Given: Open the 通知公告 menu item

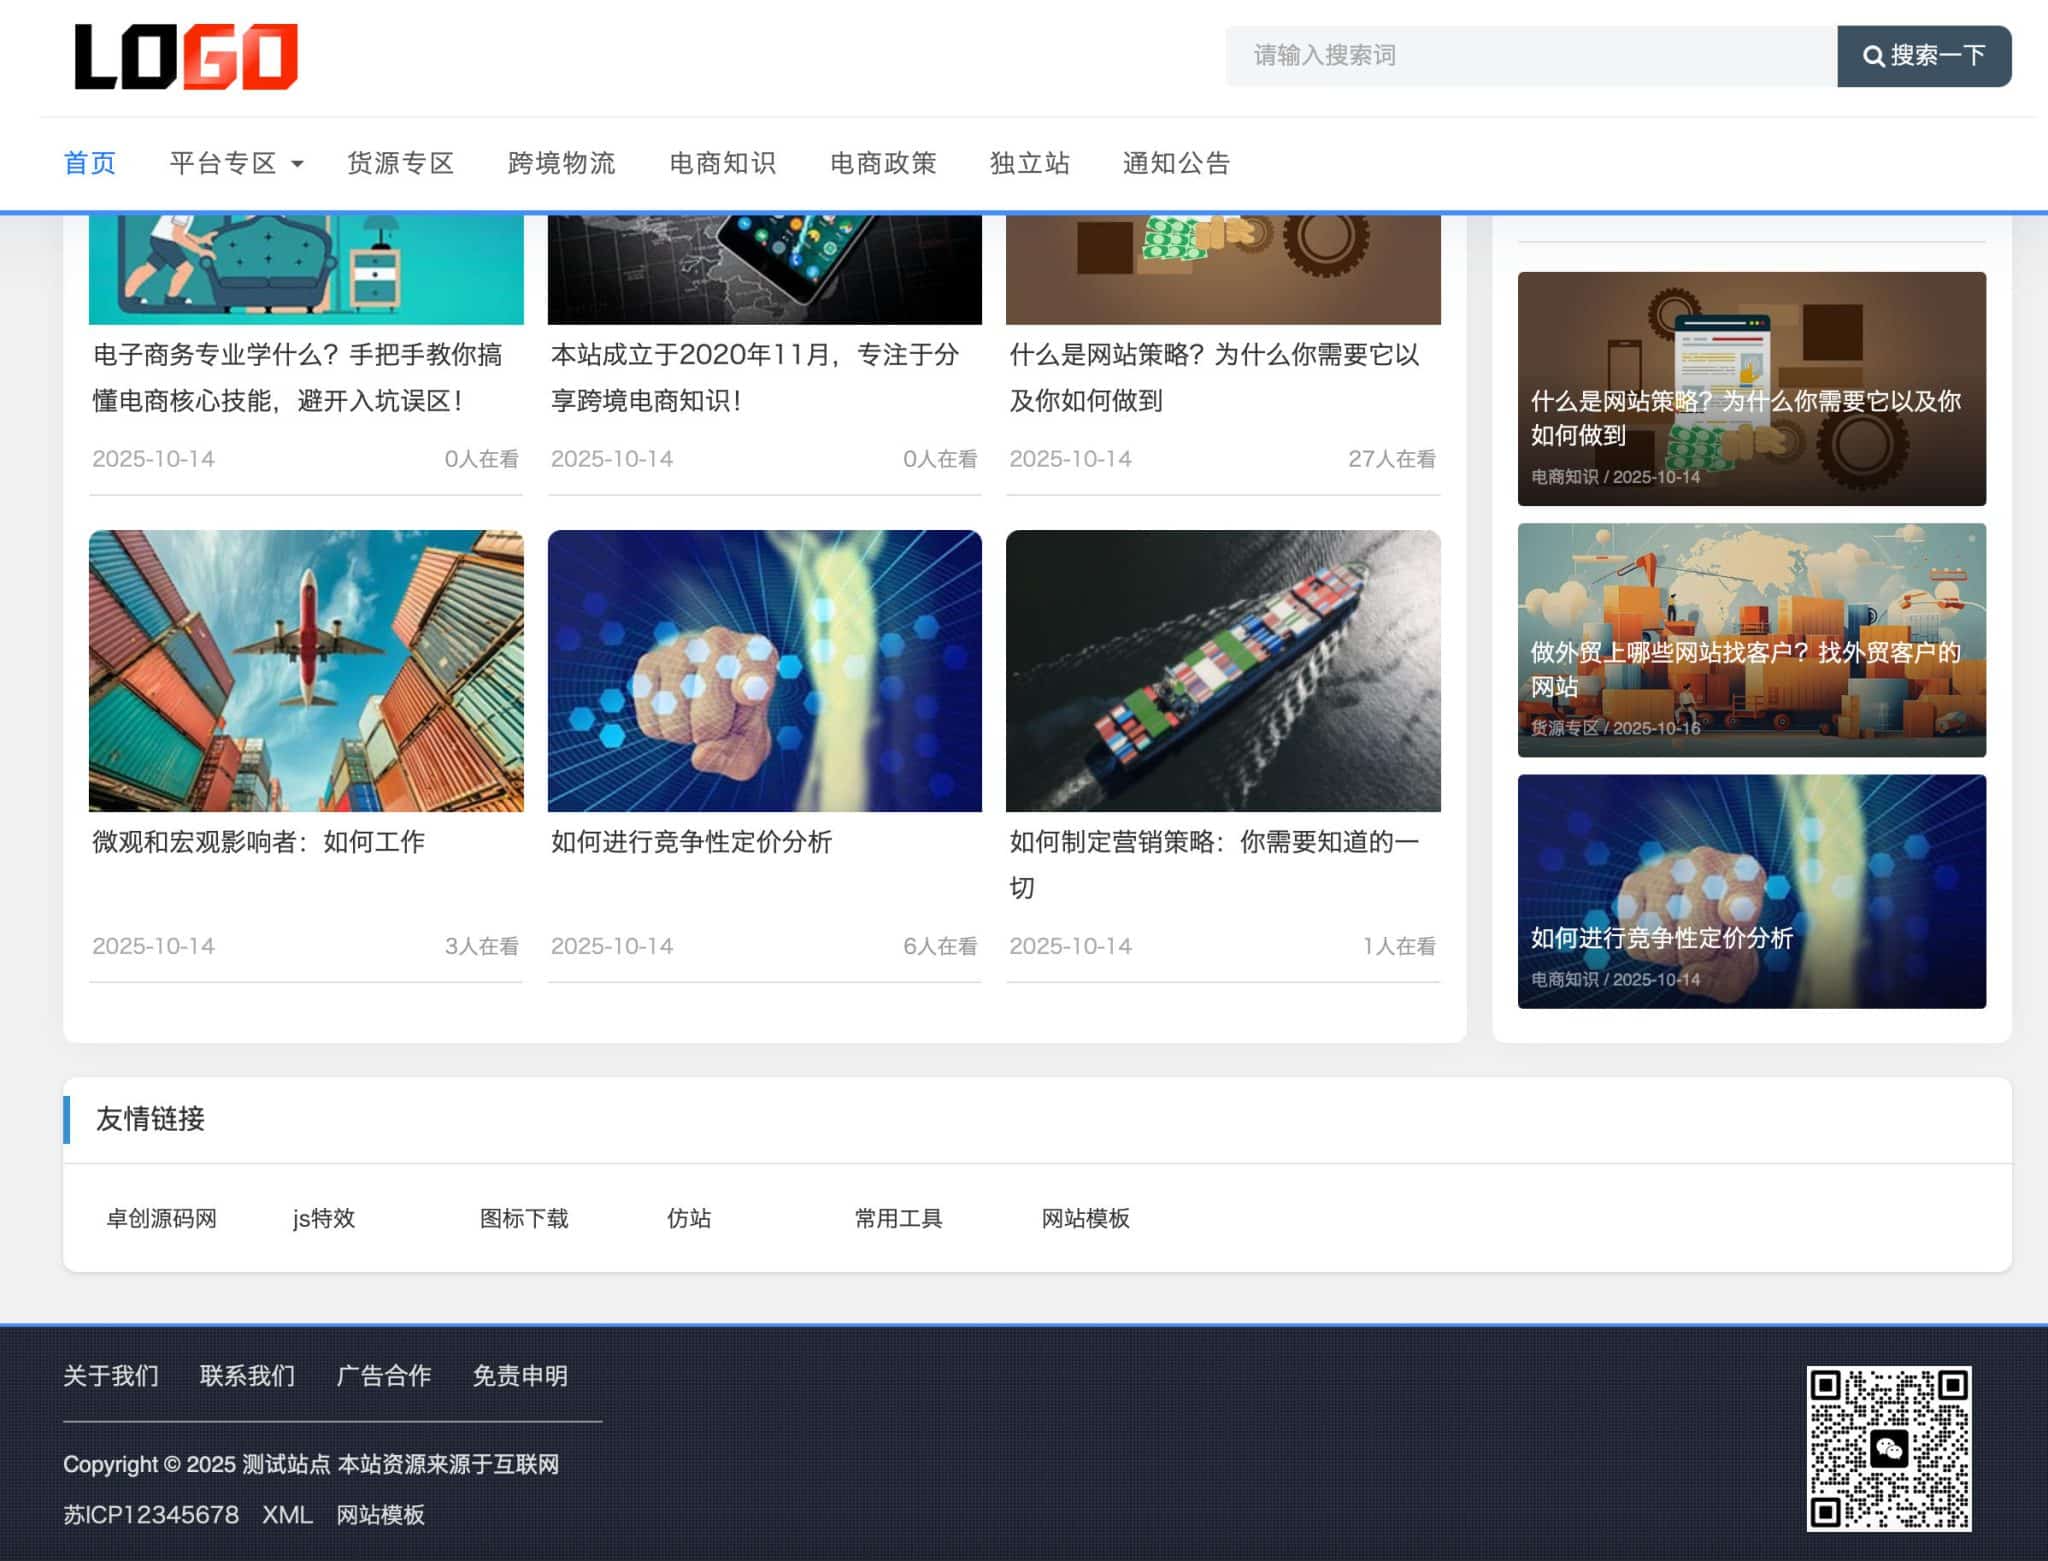Looking at the screenshot, I should [x=1176, y=163].
